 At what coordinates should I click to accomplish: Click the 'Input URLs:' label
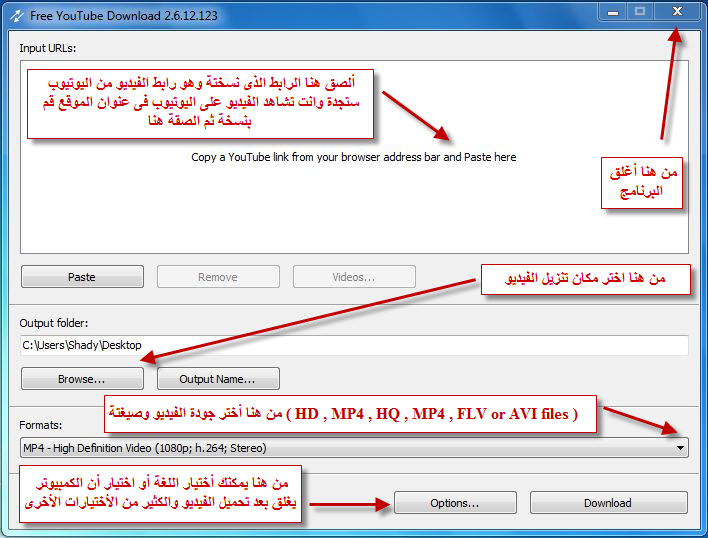[47, 48]
